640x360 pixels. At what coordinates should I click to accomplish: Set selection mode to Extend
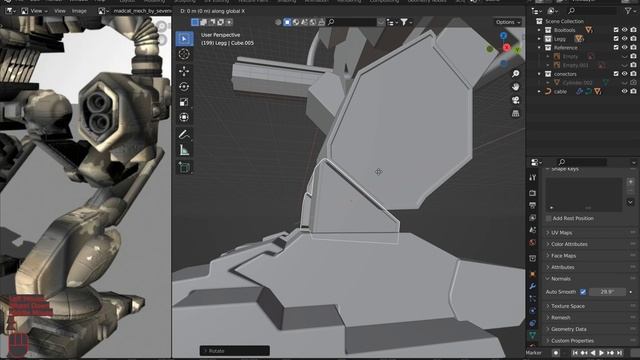[x=203, y=22]
